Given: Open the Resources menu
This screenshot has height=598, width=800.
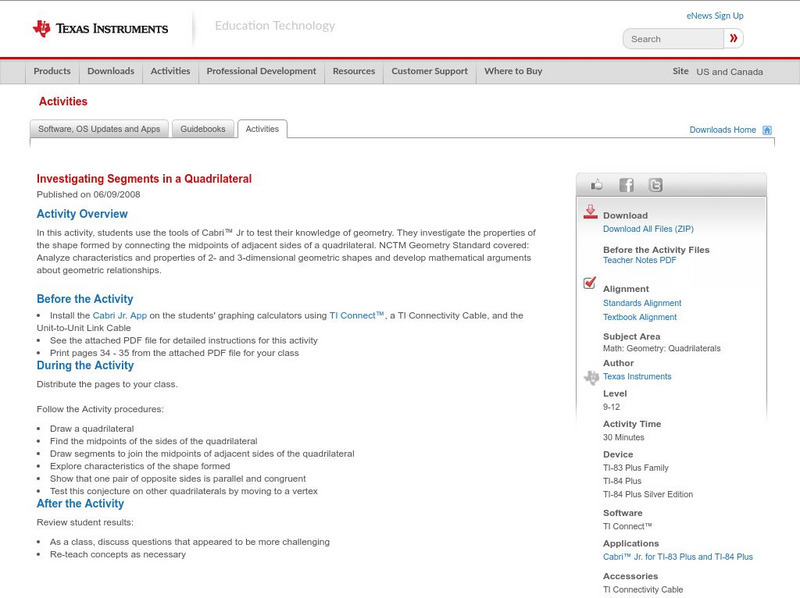Looking at the screenshot, I should pos(354,71).
